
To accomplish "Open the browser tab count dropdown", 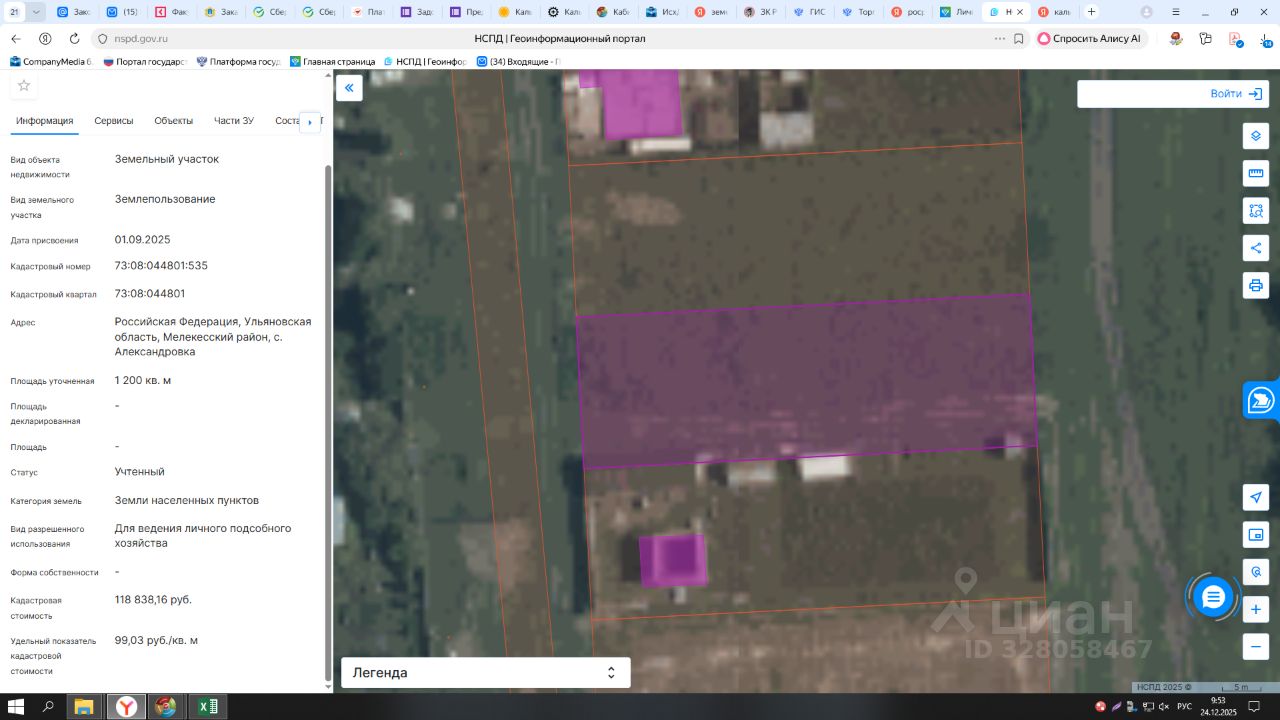I will (37, 12).
